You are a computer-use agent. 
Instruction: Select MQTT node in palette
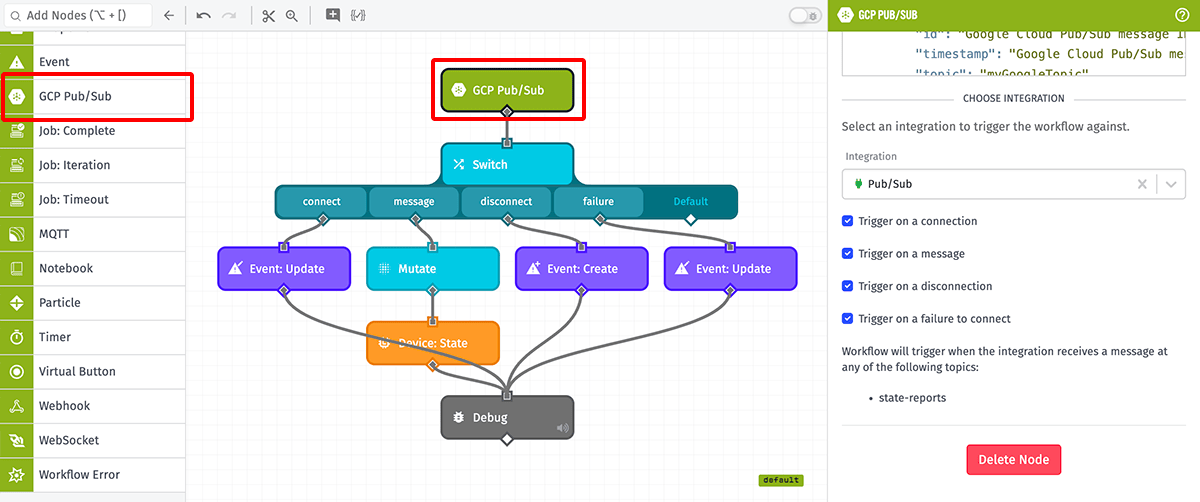pos(93,234)
